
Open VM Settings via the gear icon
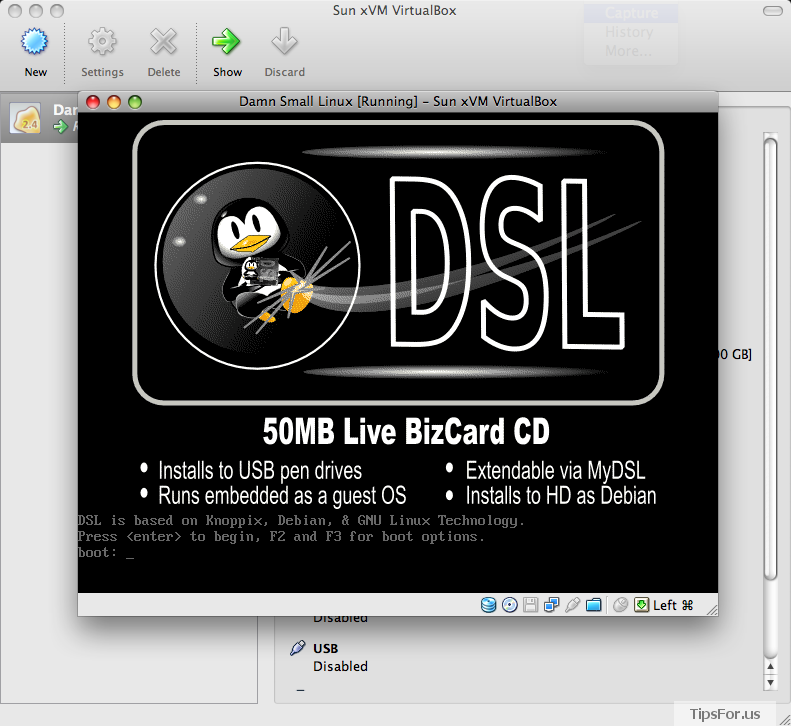click(x=102, y=41)
